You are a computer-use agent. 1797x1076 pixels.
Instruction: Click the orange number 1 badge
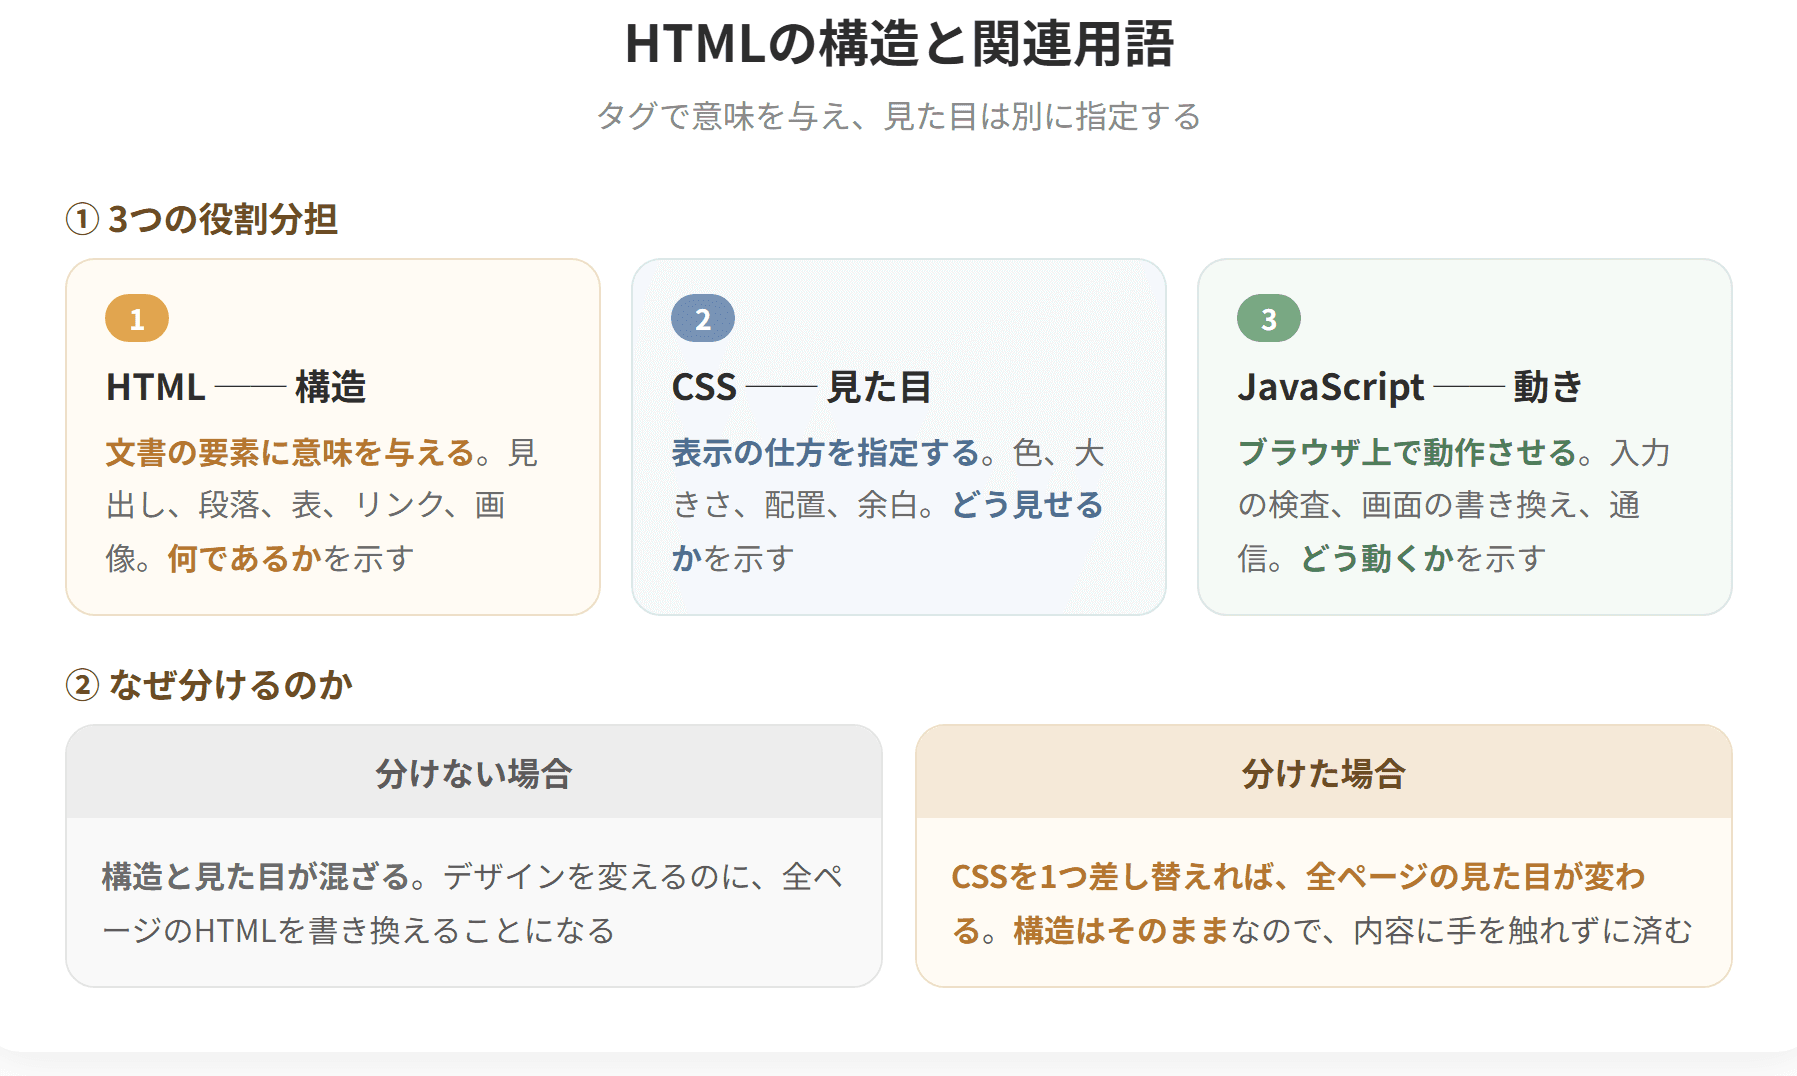point(137,319)
